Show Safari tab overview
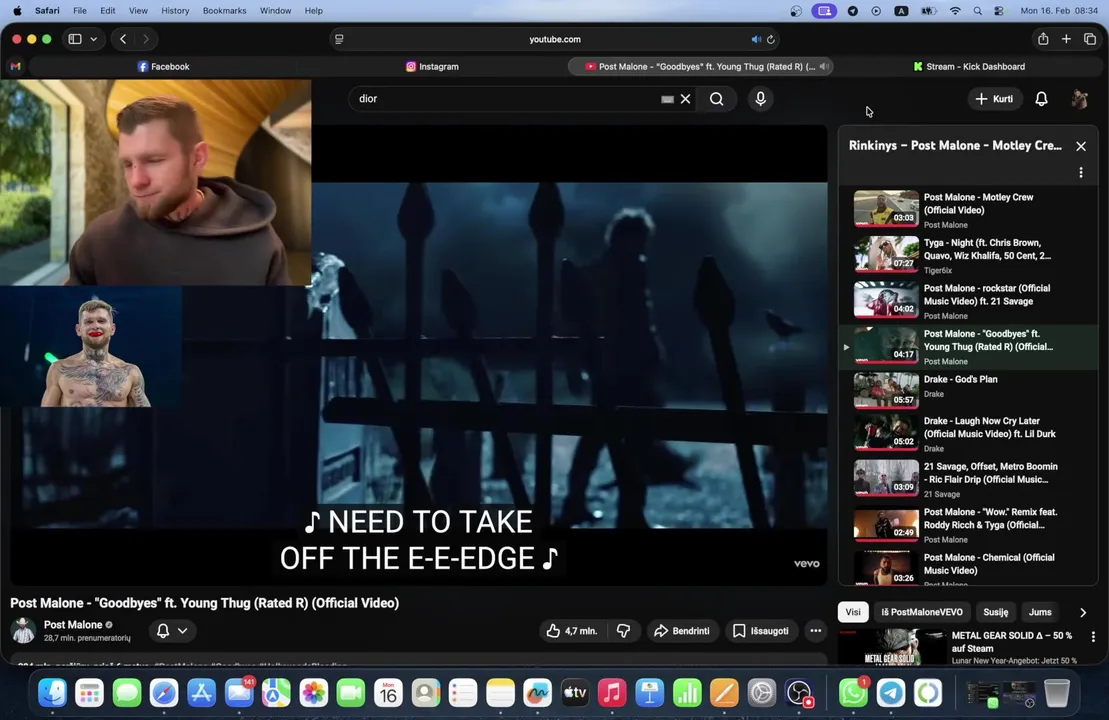Viewport: 1109px width, 720px height. [1090, 40]
